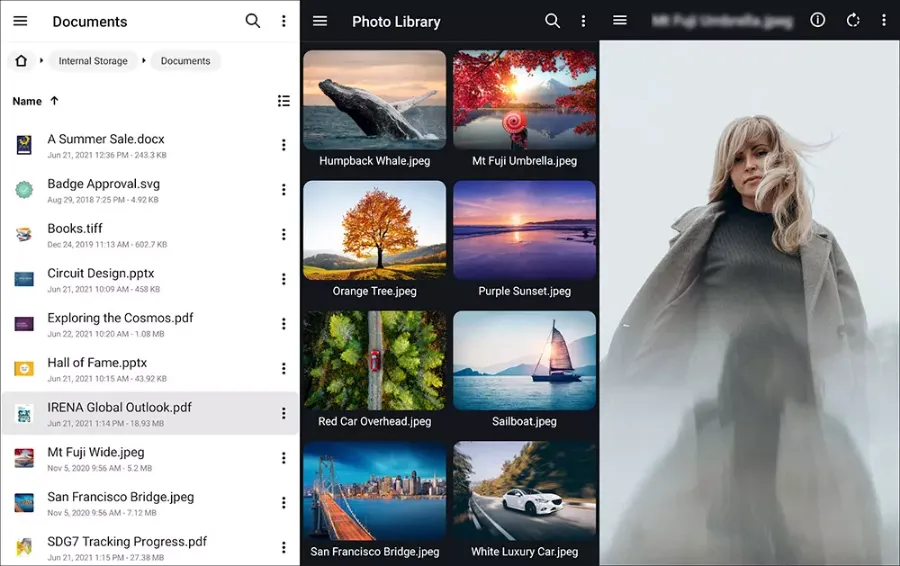Open Circuit Design.pptx file
The height and width of the screenshot is (566, 900).
pyautogui.click(x=150, y=280)
